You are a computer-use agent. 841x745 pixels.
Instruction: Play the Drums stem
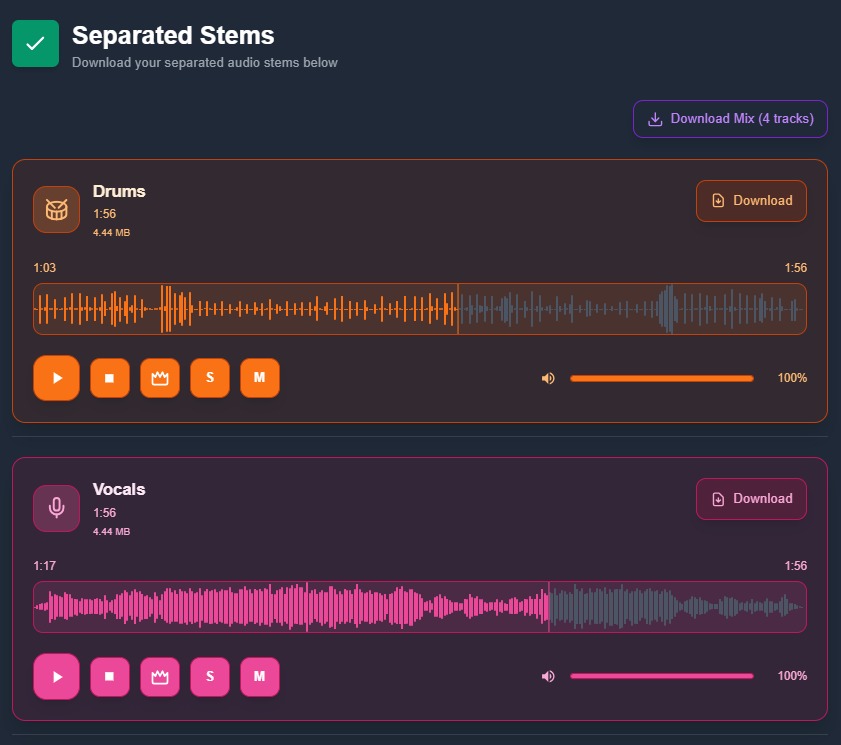point(56,378)
